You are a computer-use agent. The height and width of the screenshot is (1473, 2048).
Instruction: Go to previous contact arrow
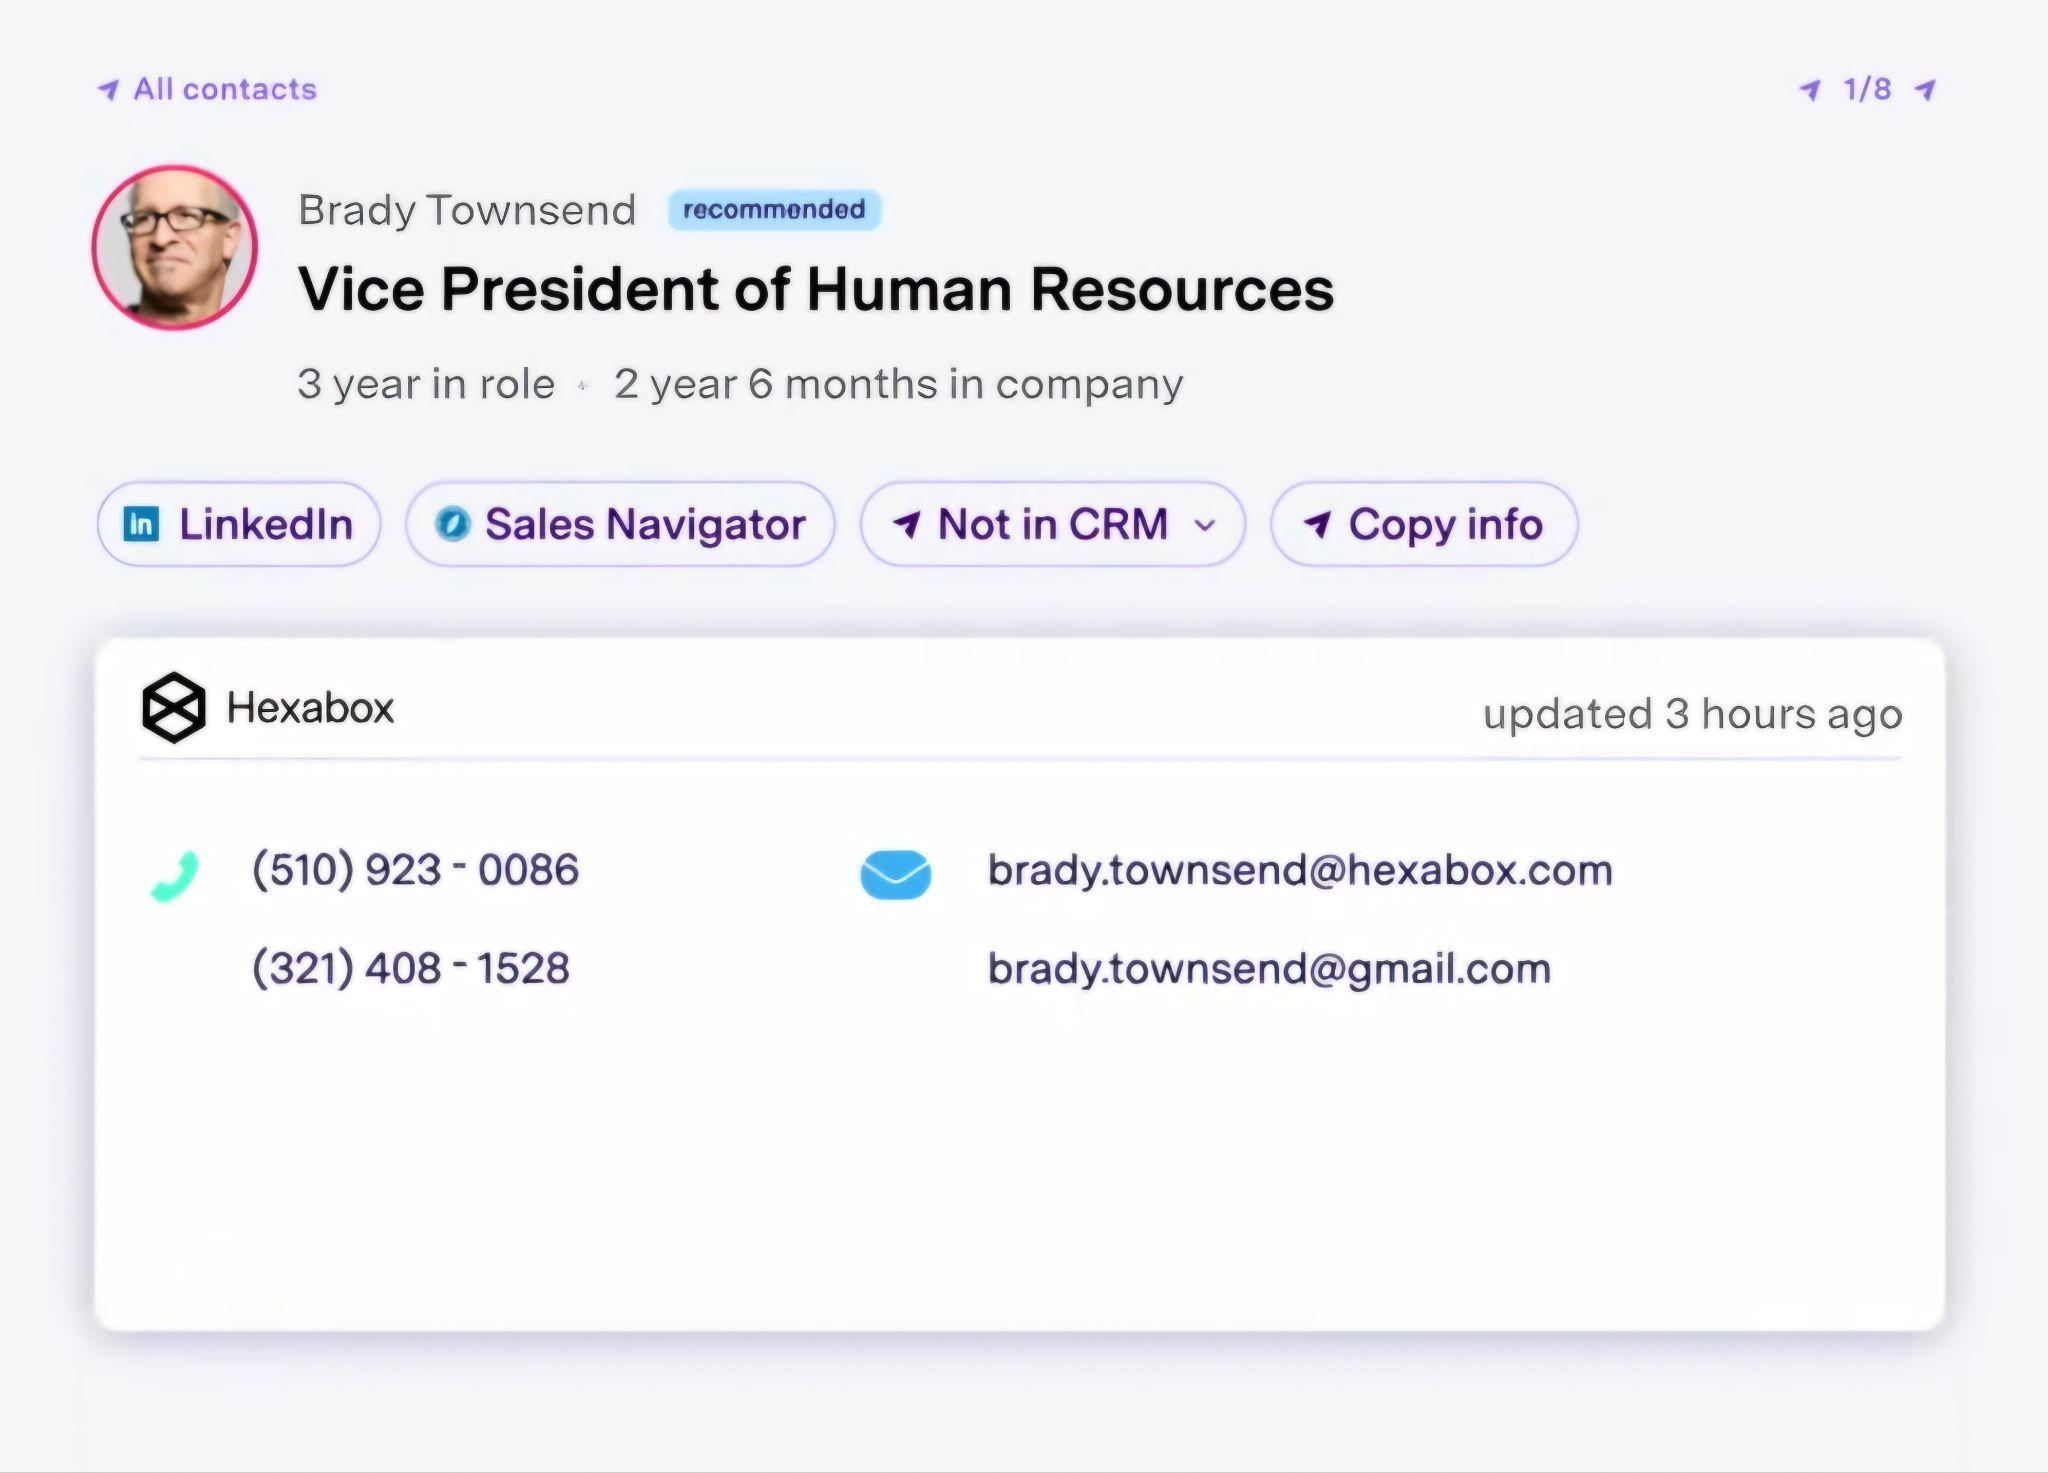[x=1810, y=90]
